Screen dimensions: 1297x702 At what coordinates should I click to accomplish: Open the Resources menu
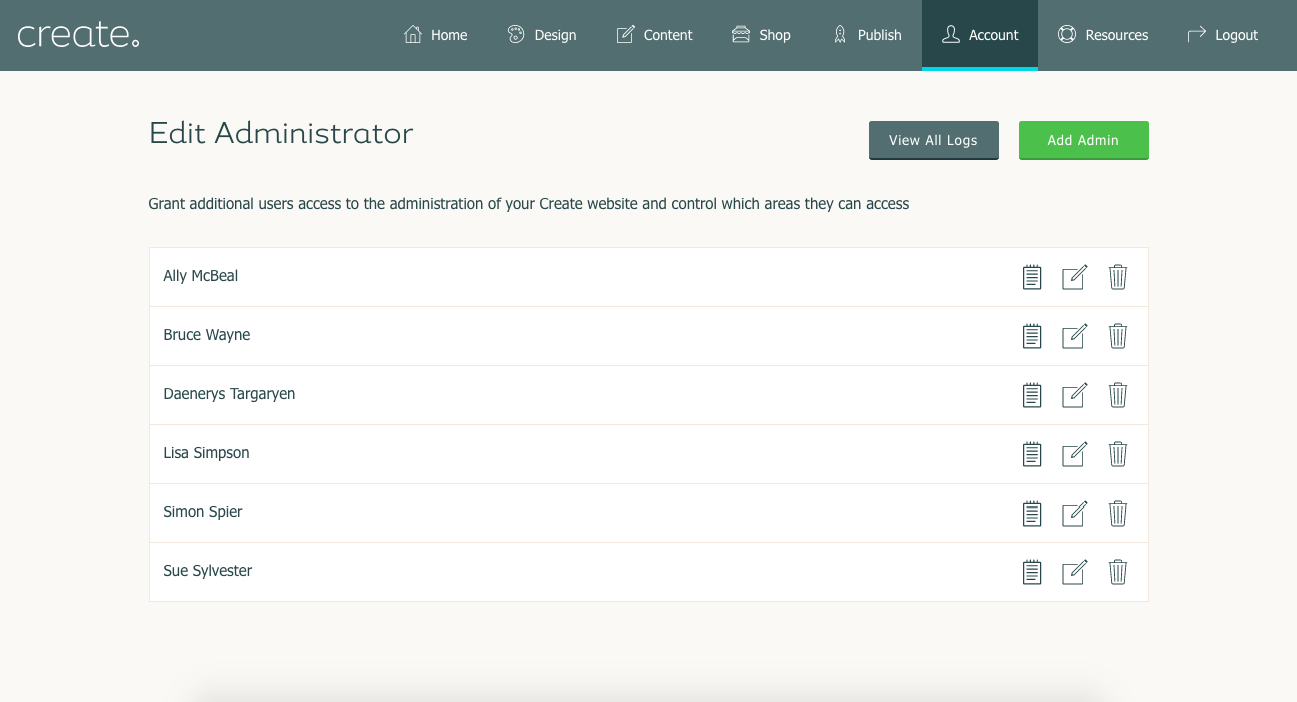(x=1103, y=35)
